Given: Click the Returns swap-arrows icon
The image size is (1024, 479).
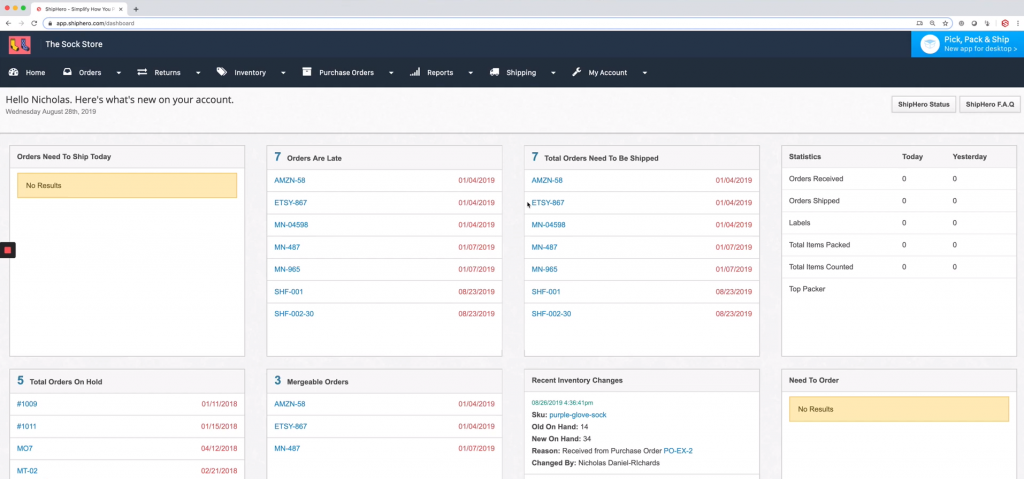Looking at the screenshot, I should (x=142, y=73).
